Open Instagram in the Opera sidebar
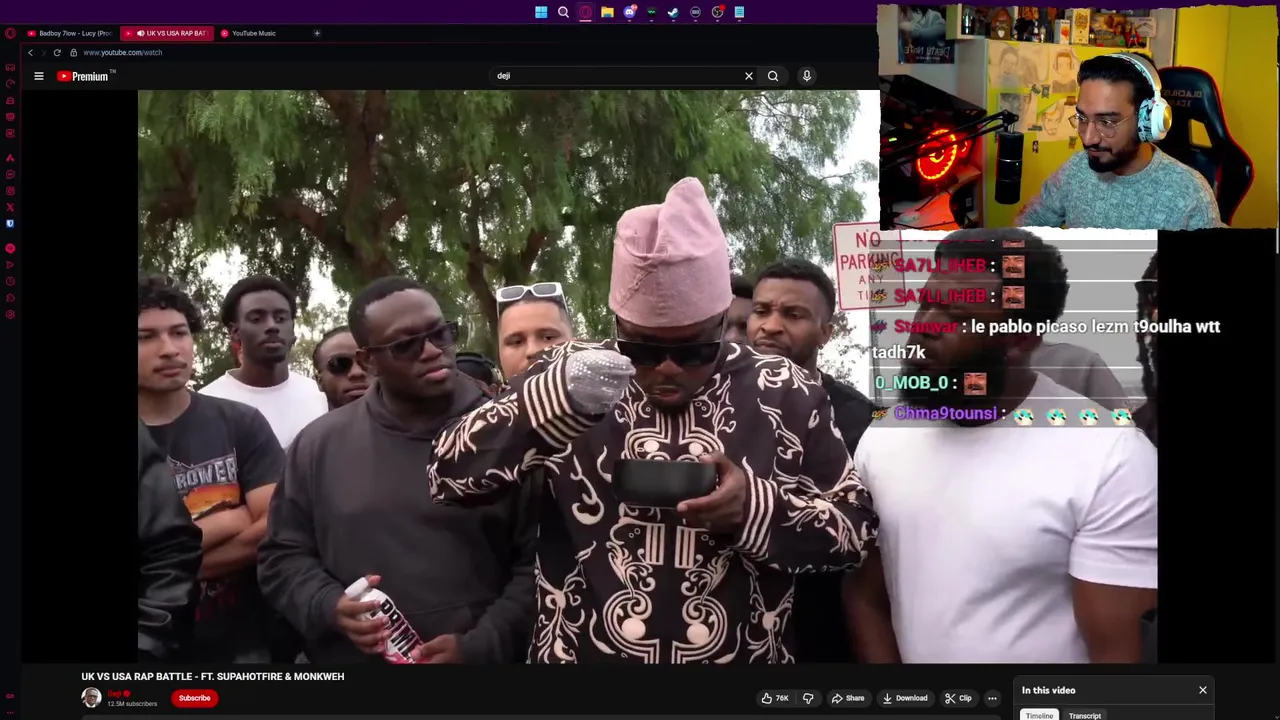This screenshot has width=1280, height=720. pos(10,191)
